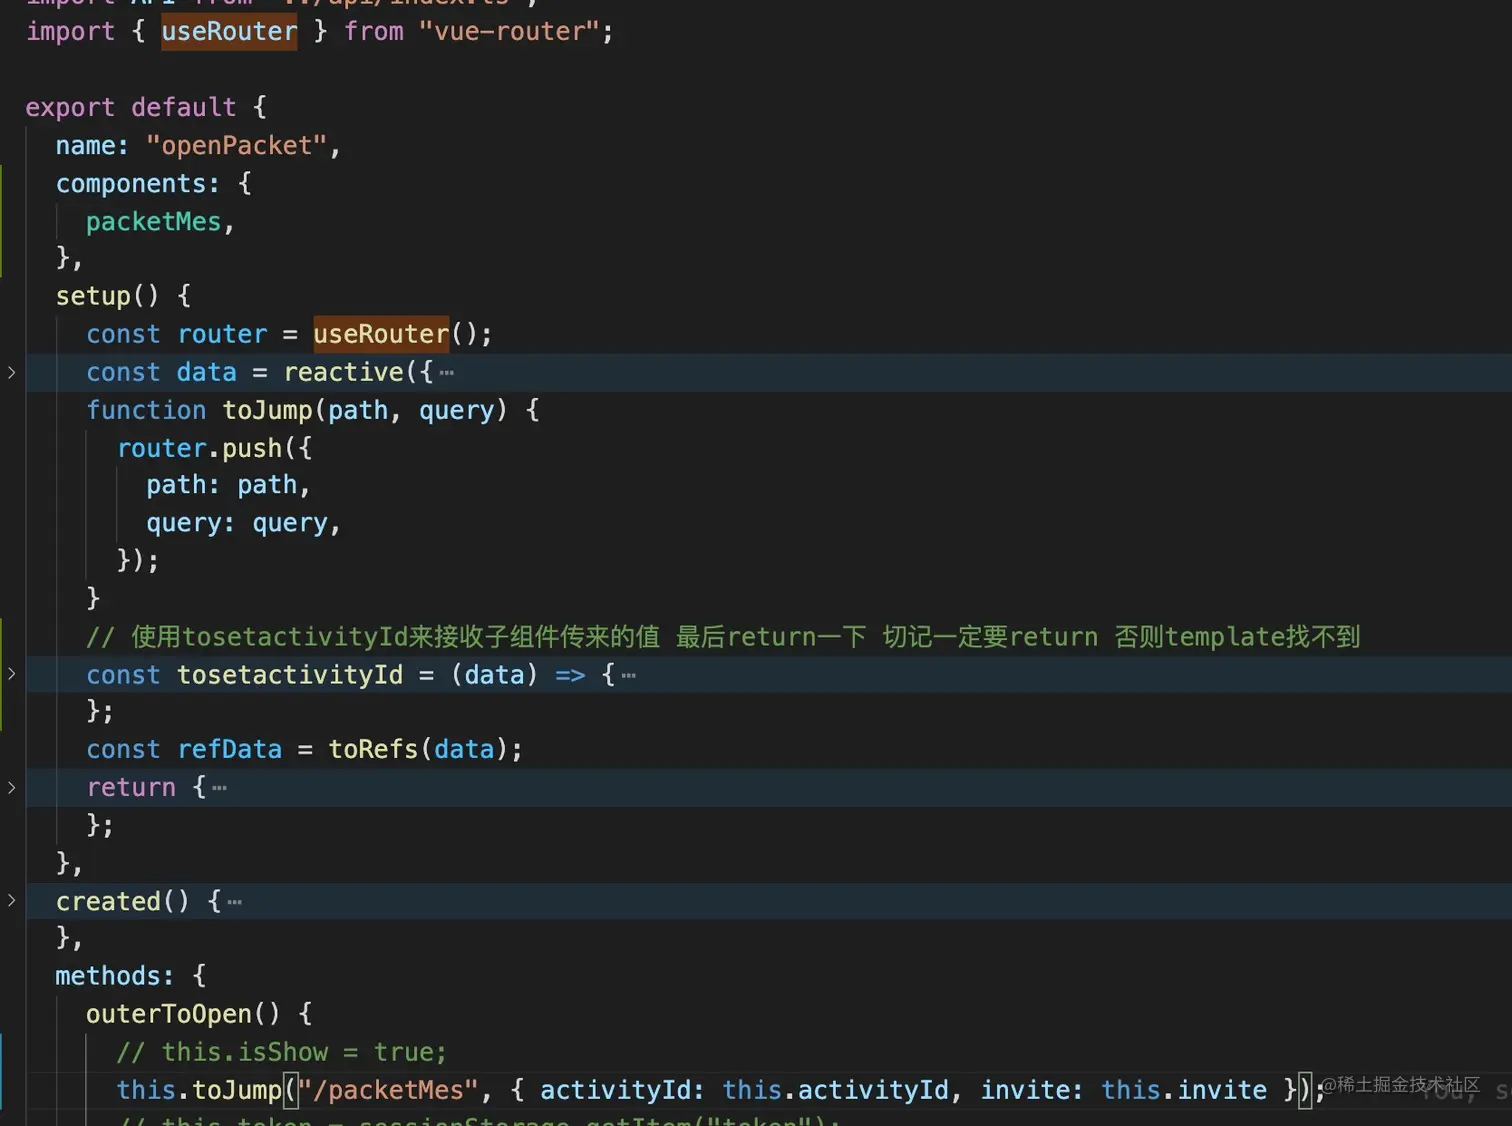The width and height of the screenshot is (1512, 1126).
Task: Click the 'toJump' function declaration name
Action: click(267, 410)
